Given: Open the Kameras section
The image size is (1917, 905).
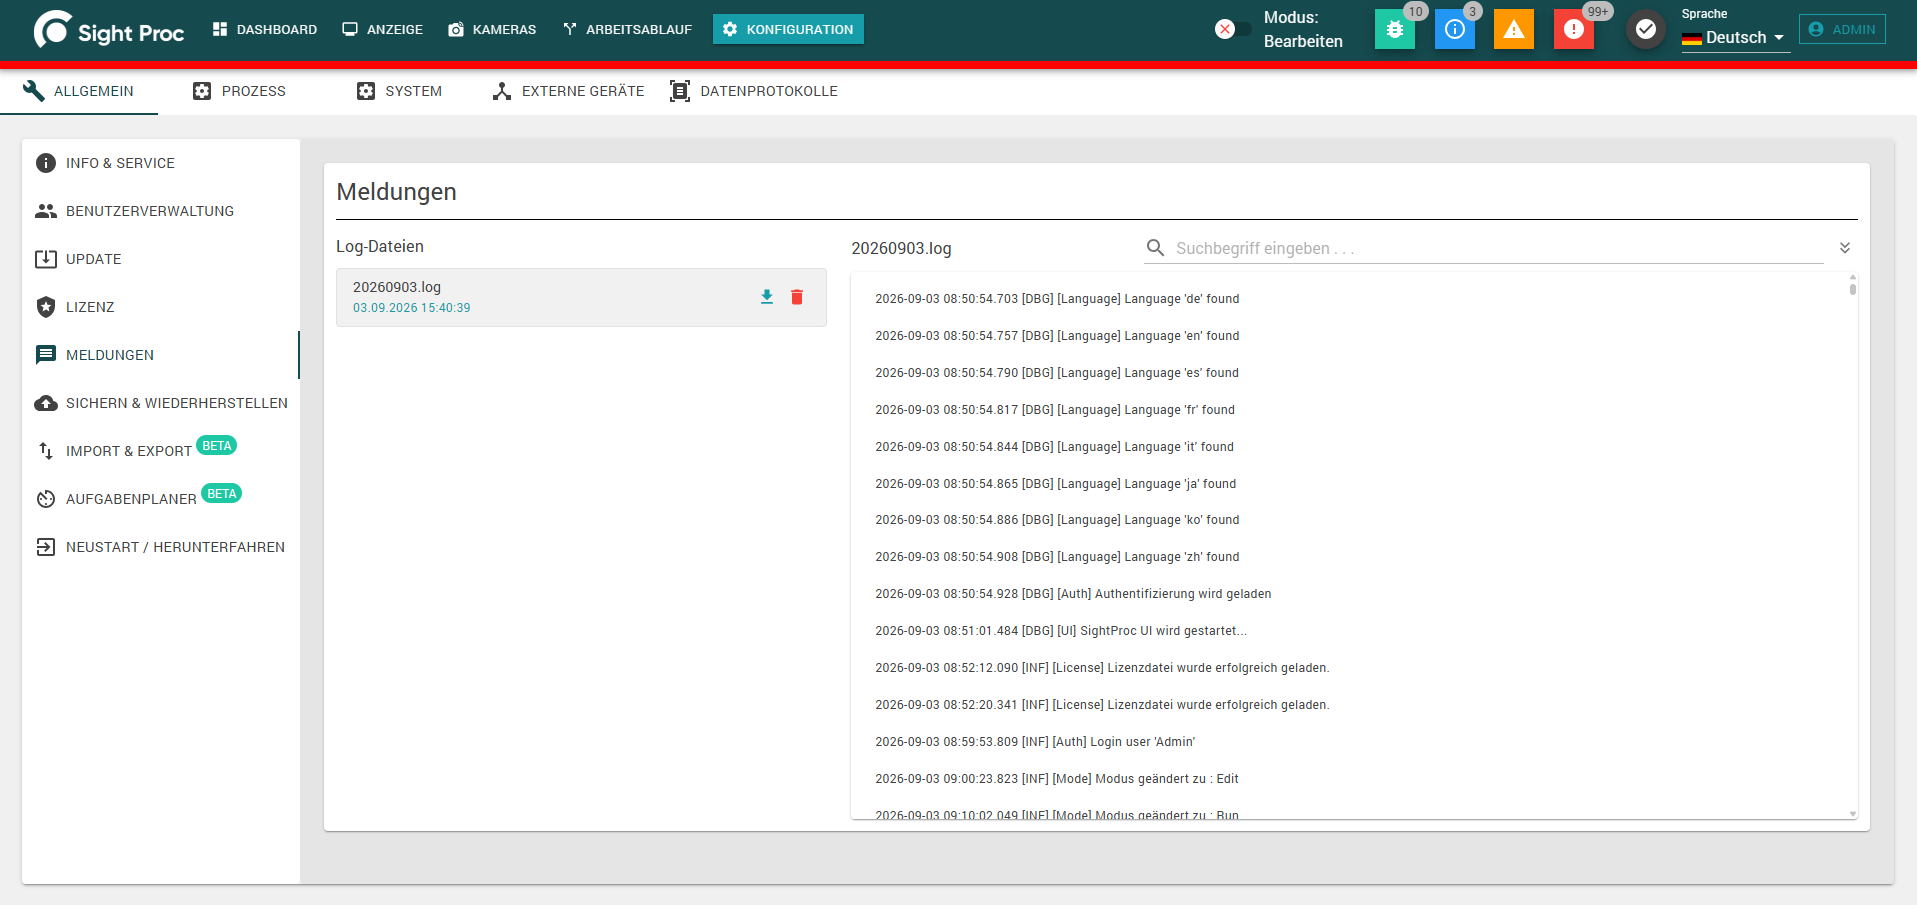Looking at the screenshot, I should click(x=492, y=29).
